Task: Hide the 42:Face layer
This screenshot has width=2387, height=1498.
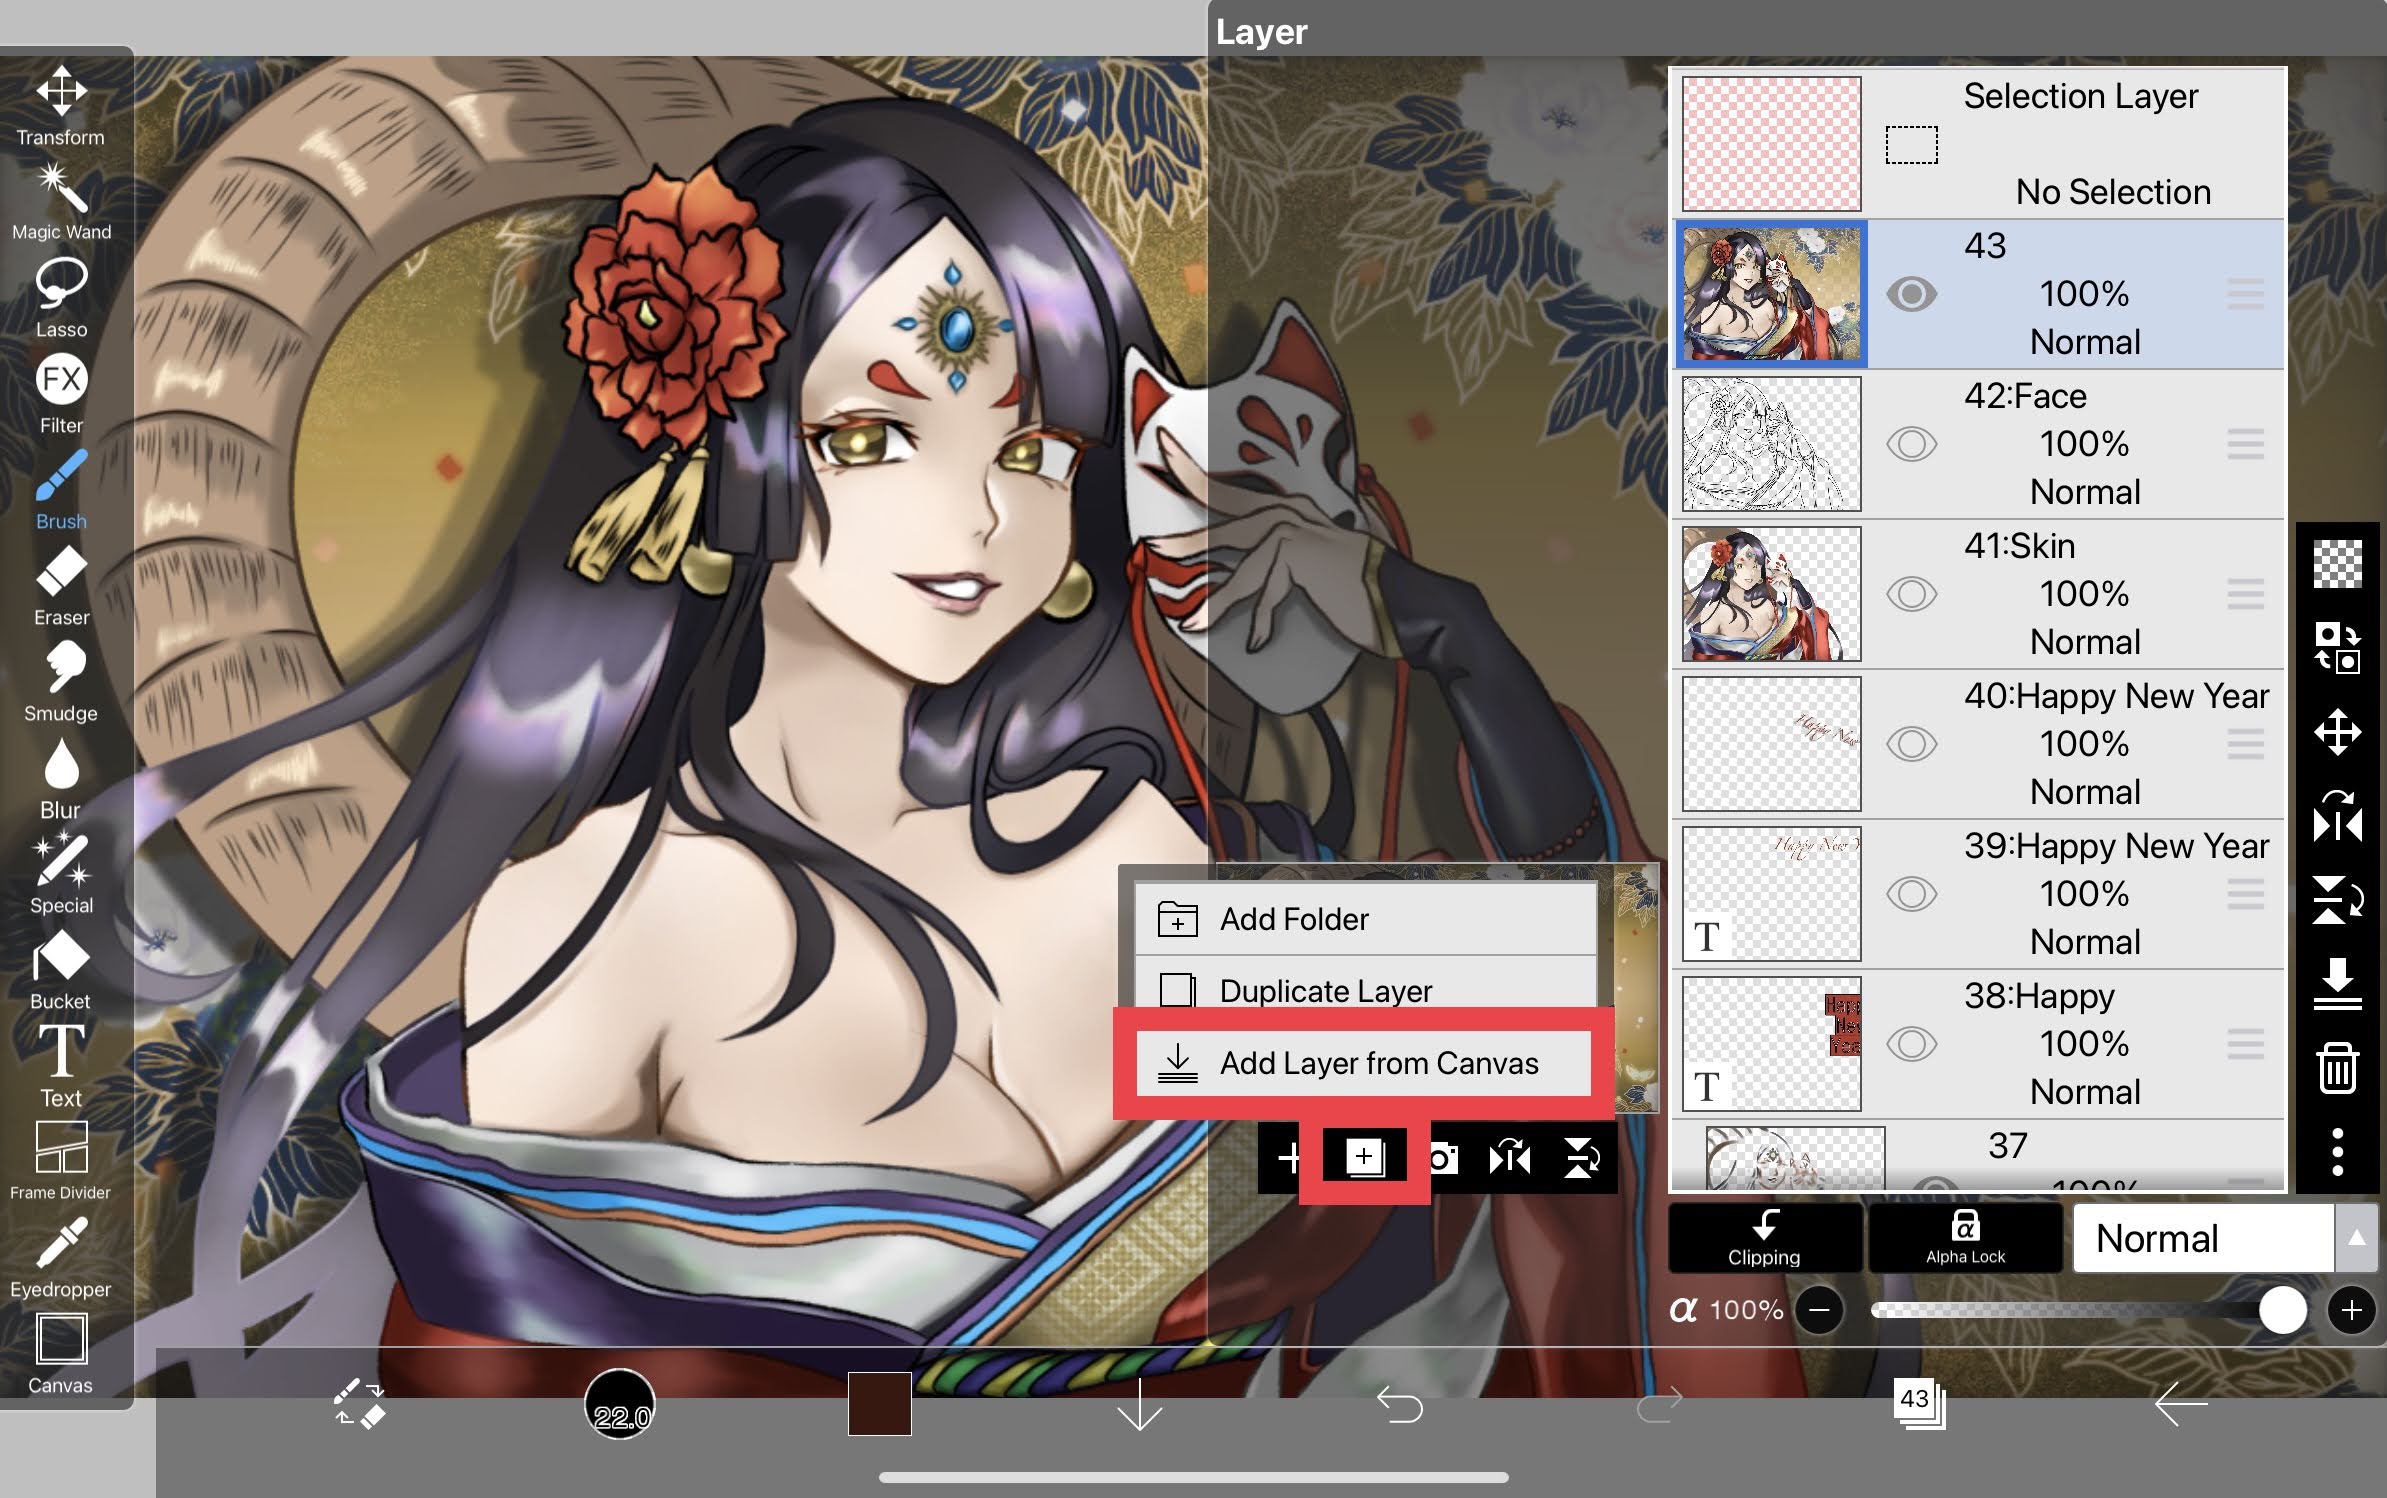Action: [x=1913, y=444]
